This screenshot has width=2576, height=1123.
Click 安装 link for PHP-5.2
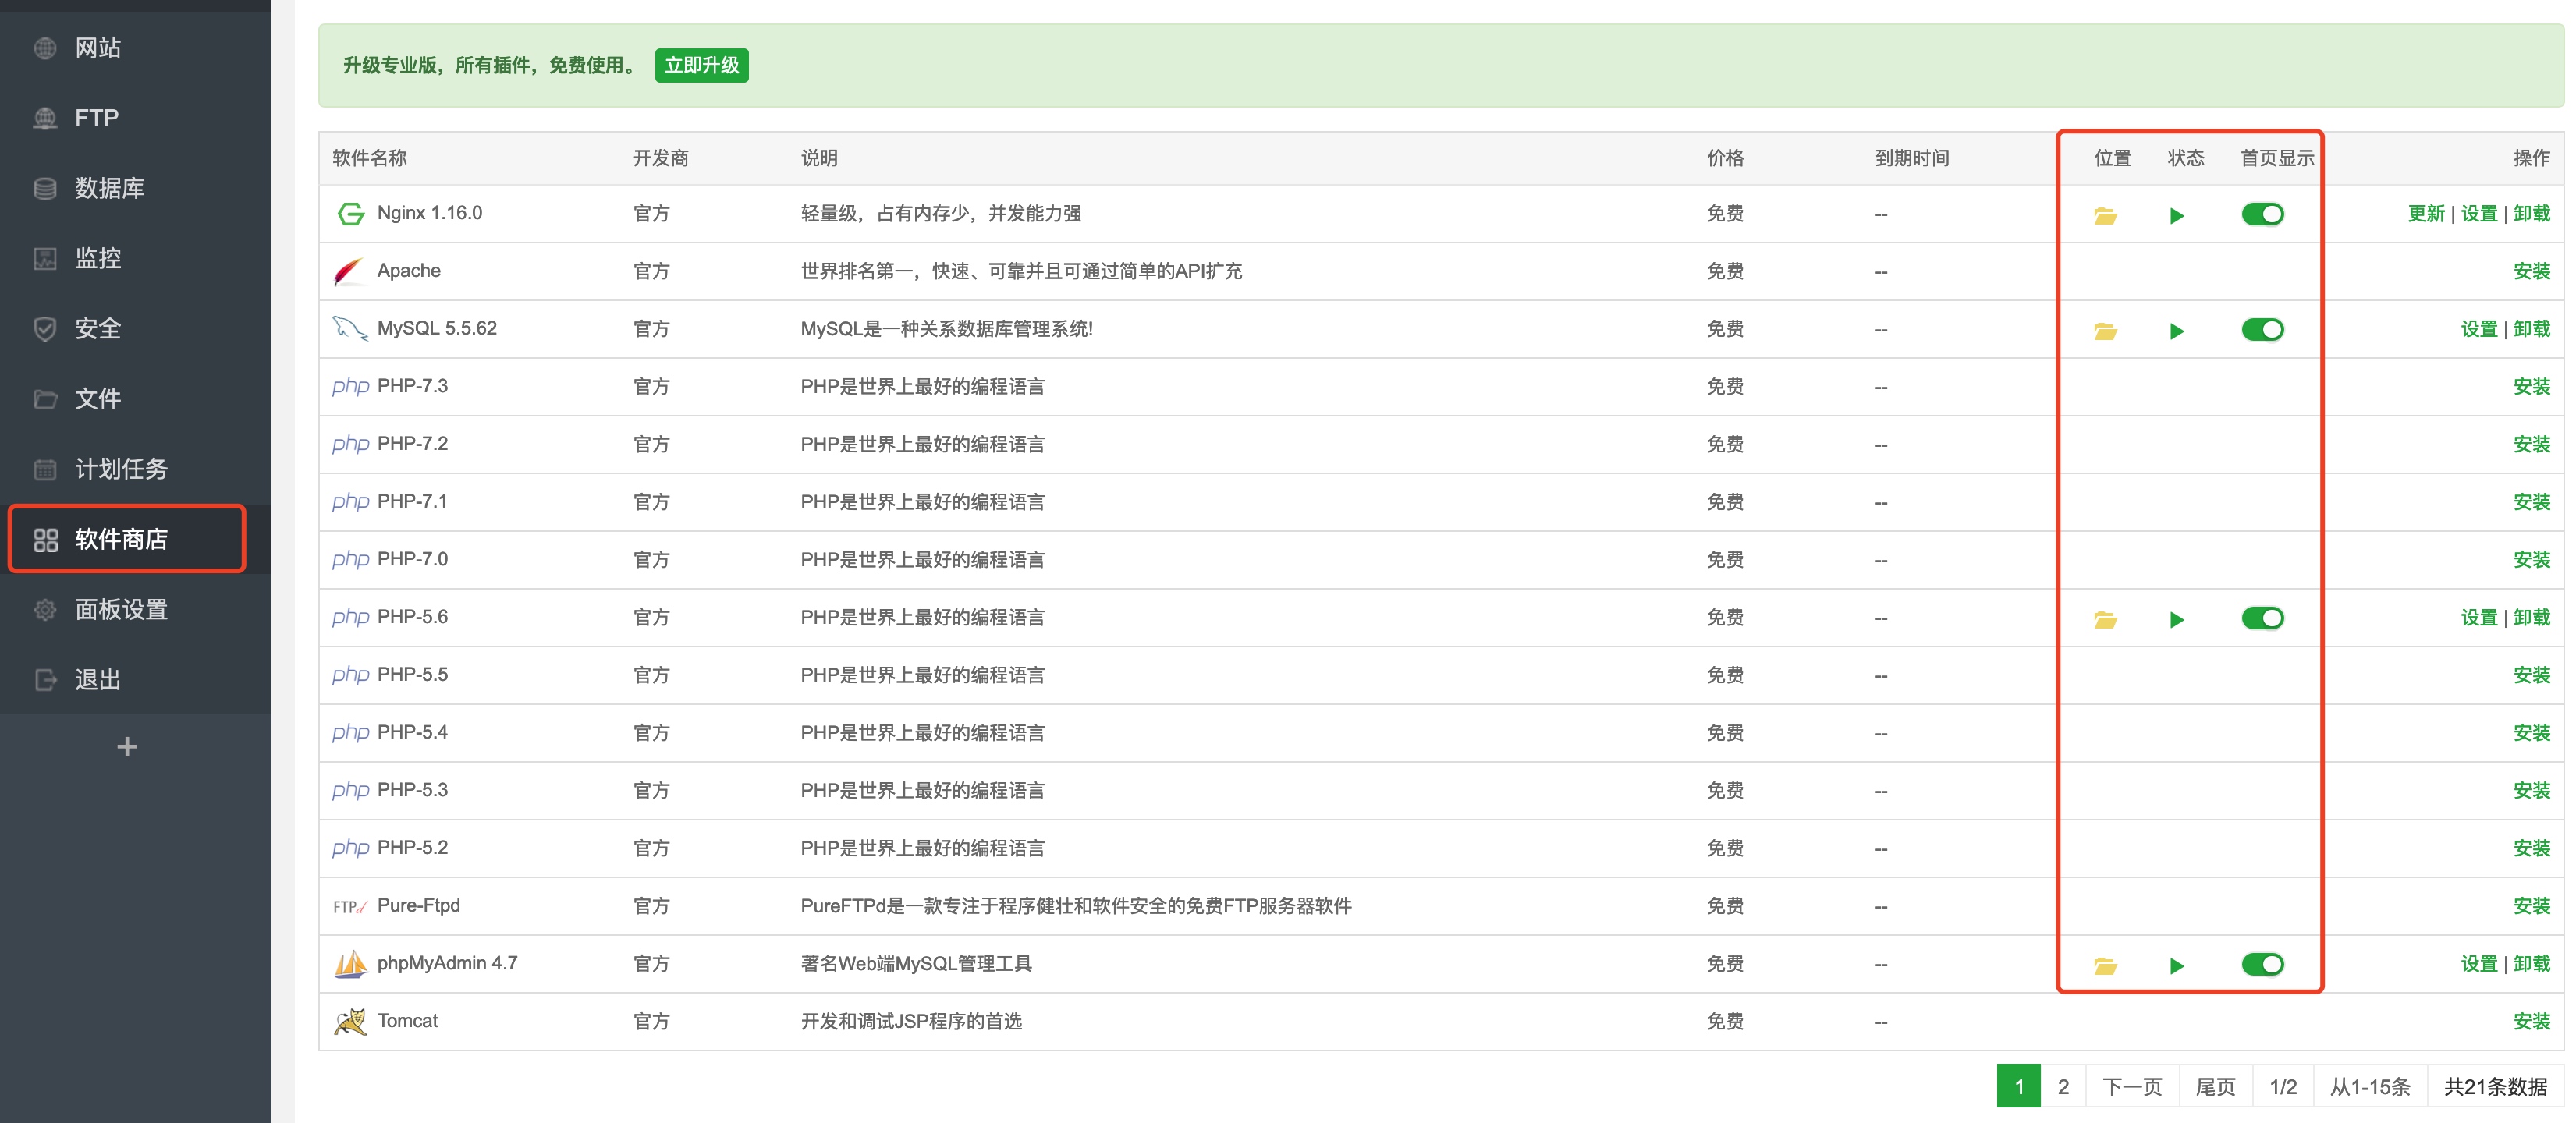click(2532, 848)
